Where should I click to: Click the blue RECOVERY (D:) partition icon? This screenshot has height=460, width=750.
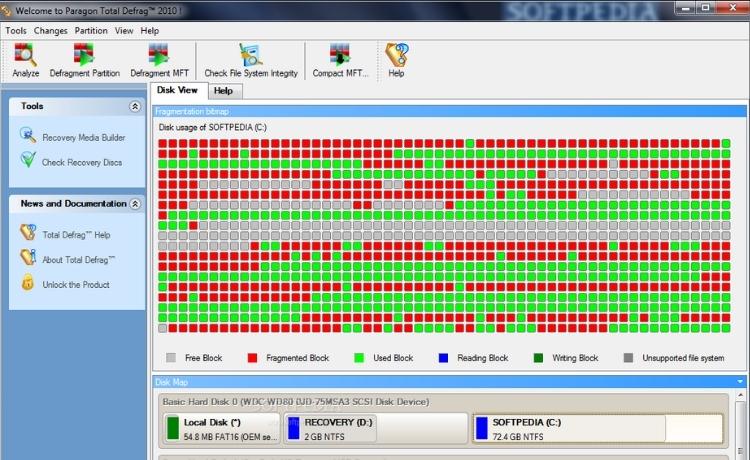tap(293, 428)
